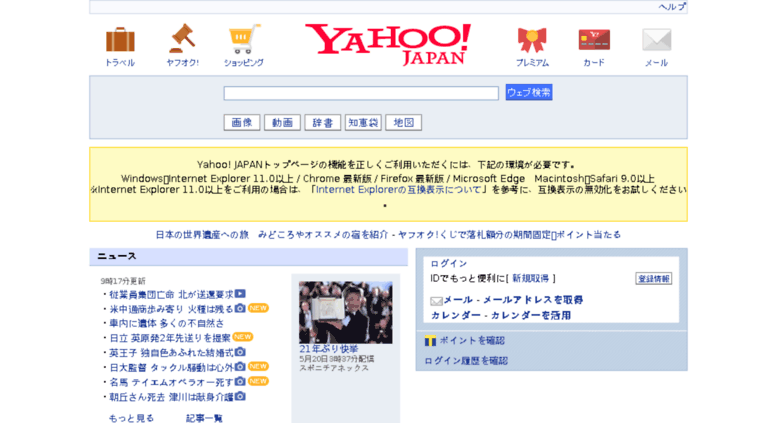Click the video icon after 従業員集団亡命 headline

(240, 294)
